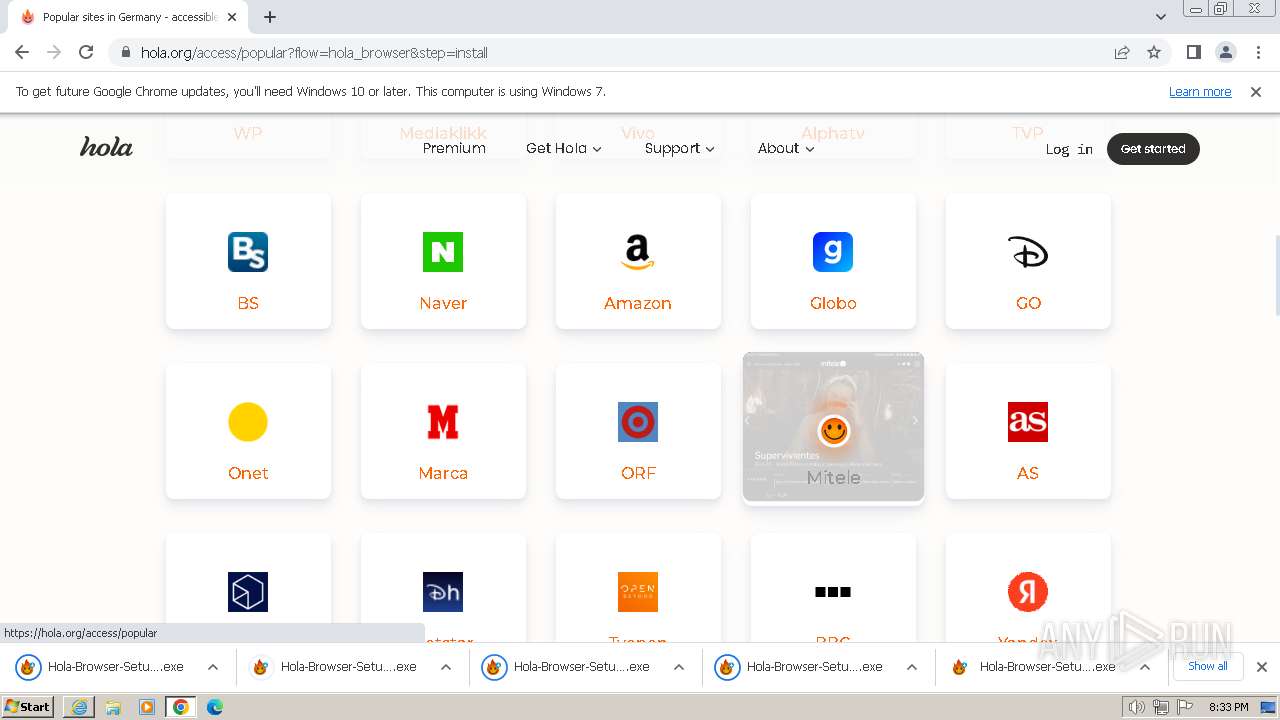This screenshot has height=720, width=1280.
Task: Click Show all downloads button
Action: pos(1208,666)
